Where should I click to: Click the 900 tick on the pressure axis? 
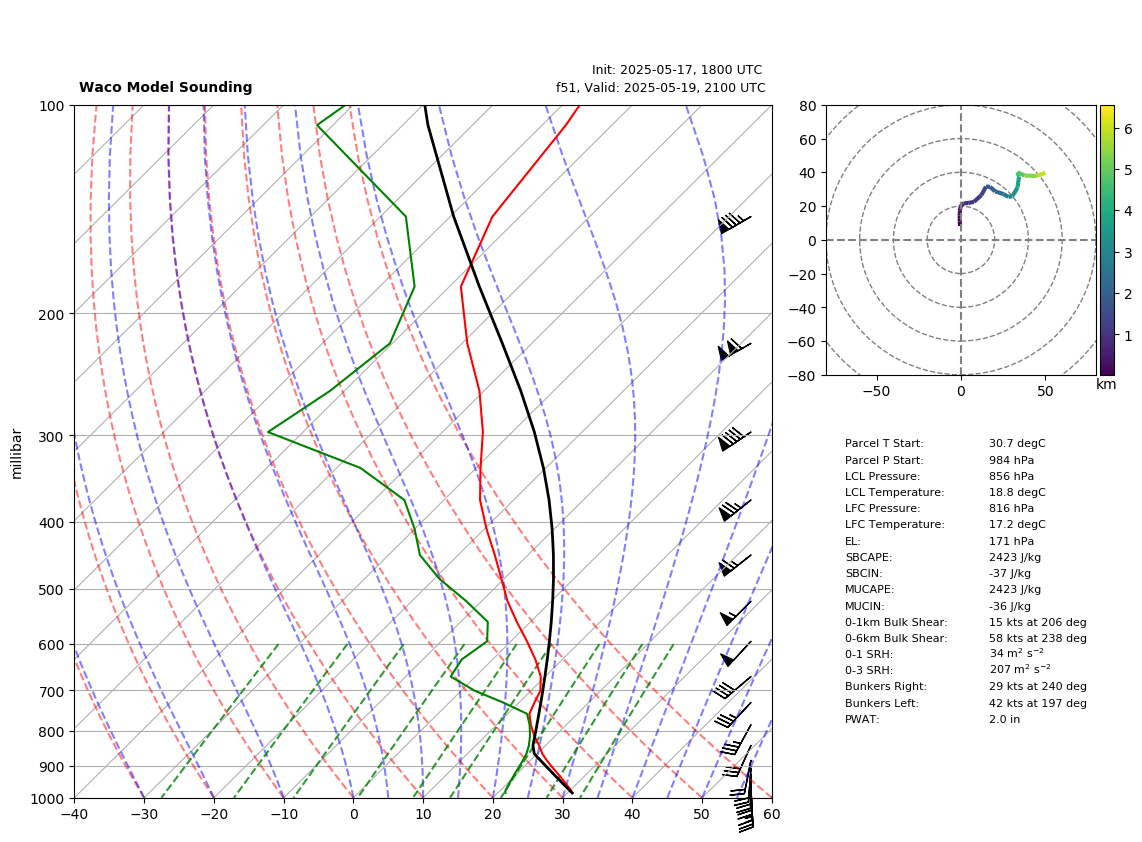pyautogui.click(x=51, y=767)
